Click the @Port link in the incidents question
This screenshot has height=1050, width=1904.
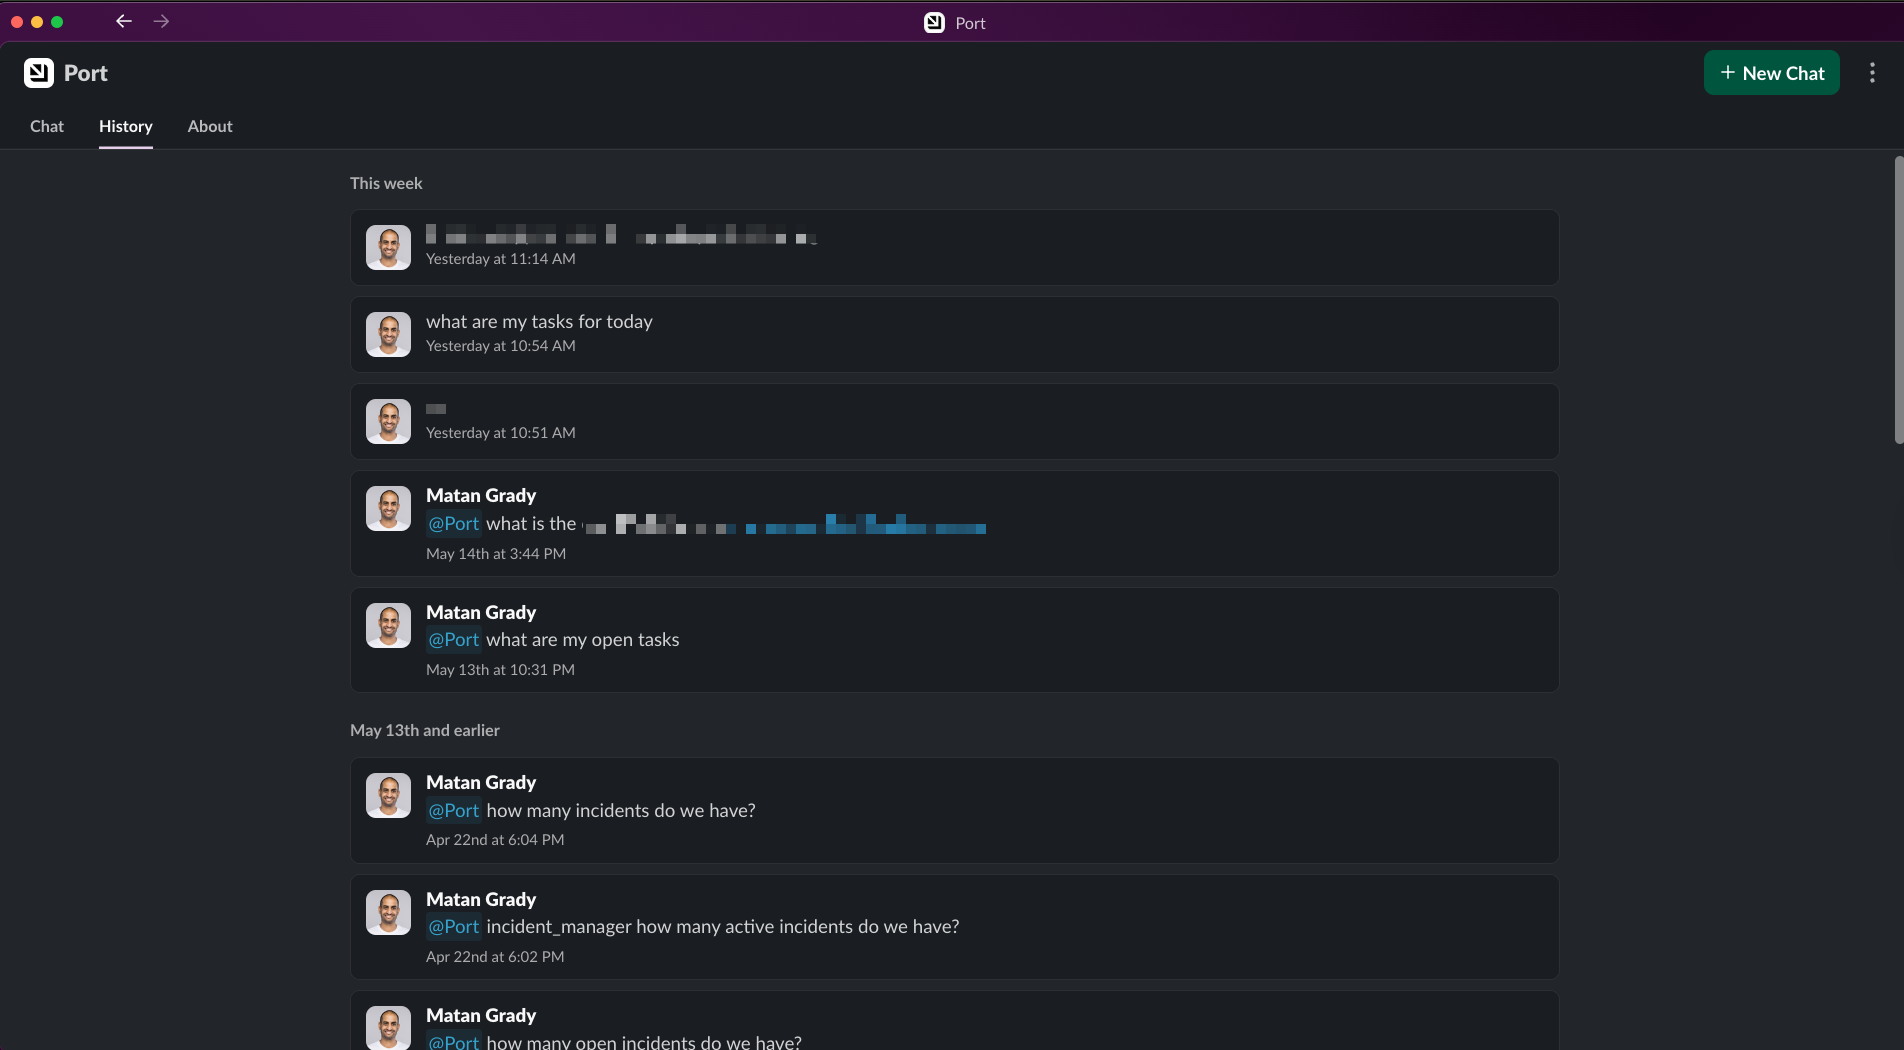tap(453, 810)
